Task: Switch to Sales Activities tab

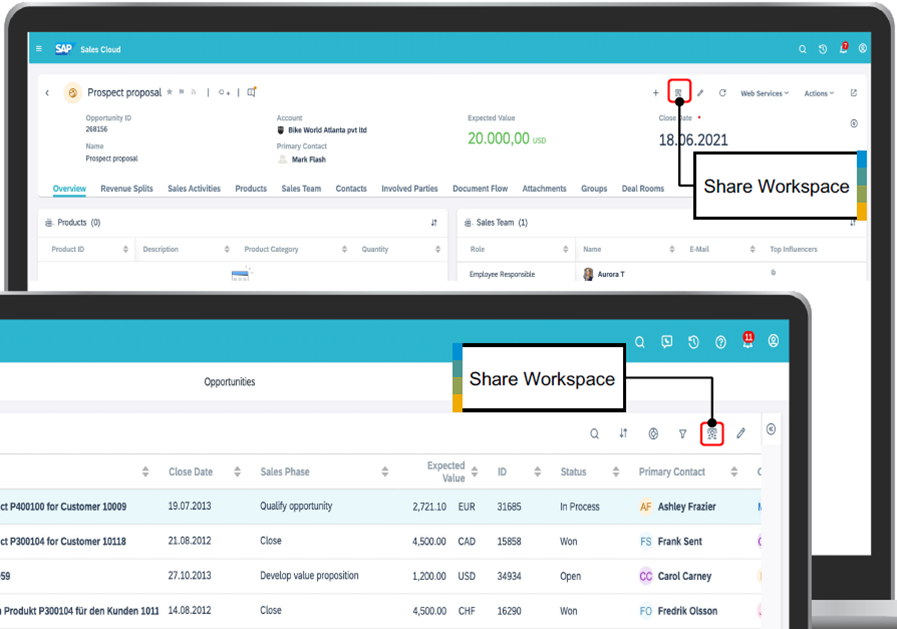Action: click(x=194, y=188)
